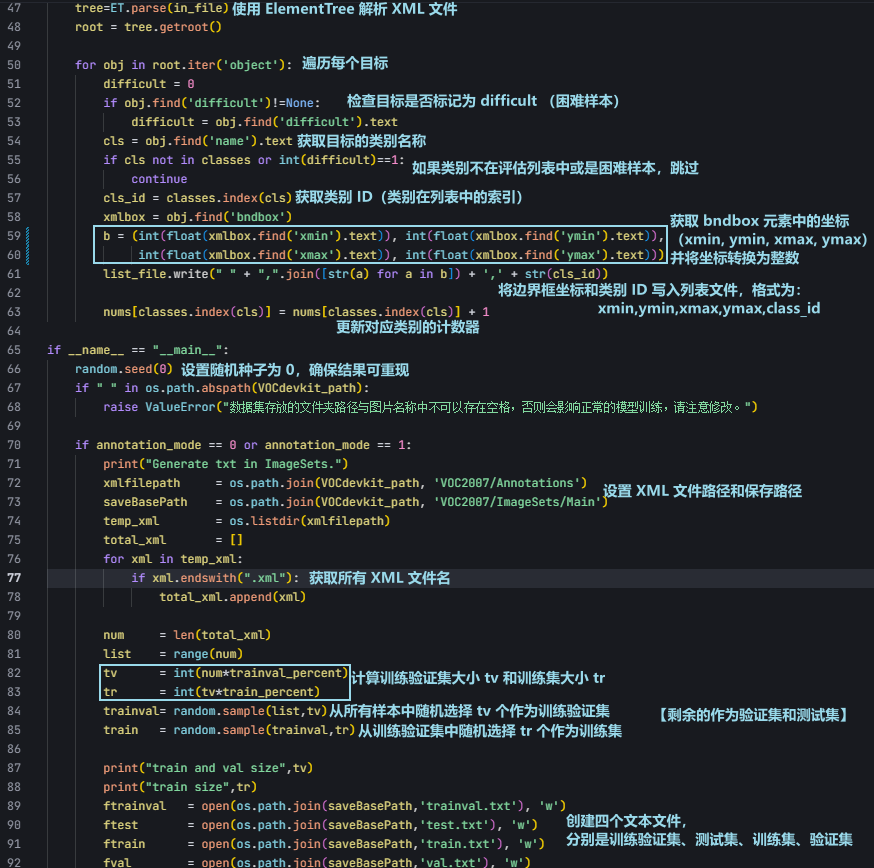The width and height of the screenshot is (874, 868).
Task: Click 'os.listdir(xmlfilepath)' on line 74
Action: pos(309,520)
